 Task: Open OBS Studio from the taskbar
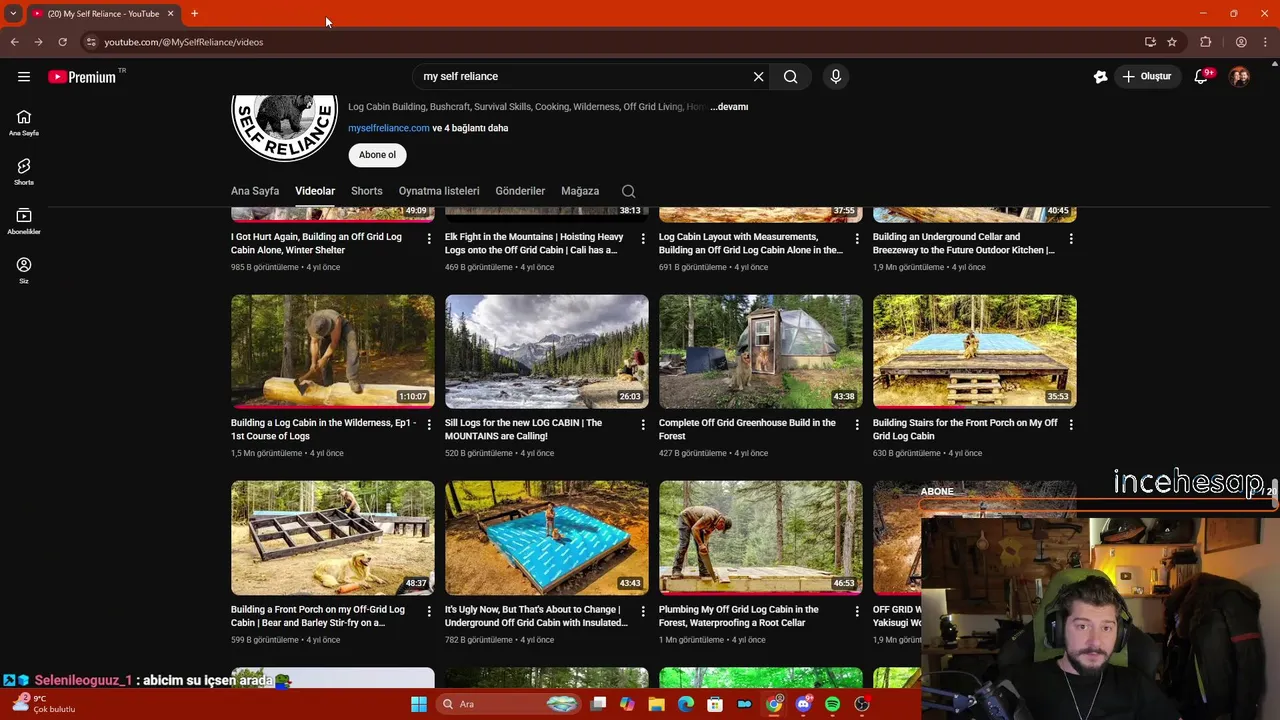click(862, 704)
